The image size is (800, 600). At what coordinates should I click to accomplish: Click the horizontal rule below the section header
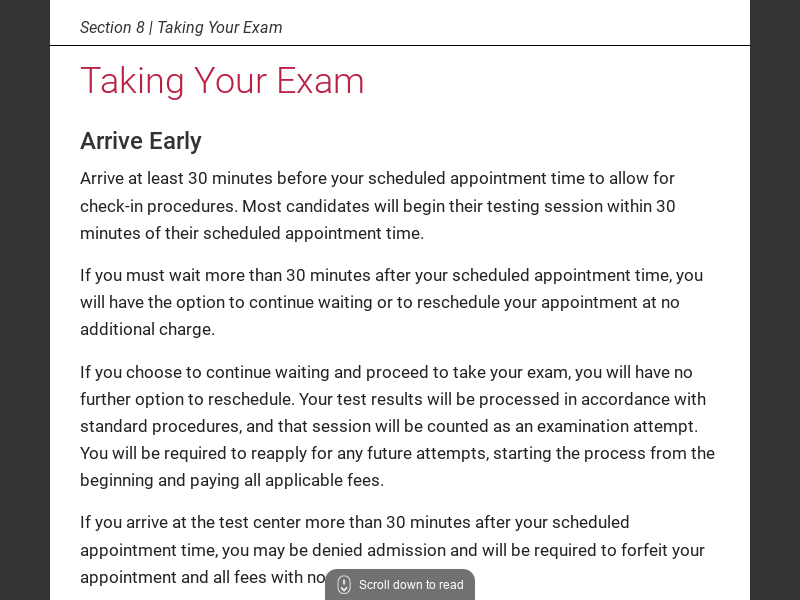point(400,45)
